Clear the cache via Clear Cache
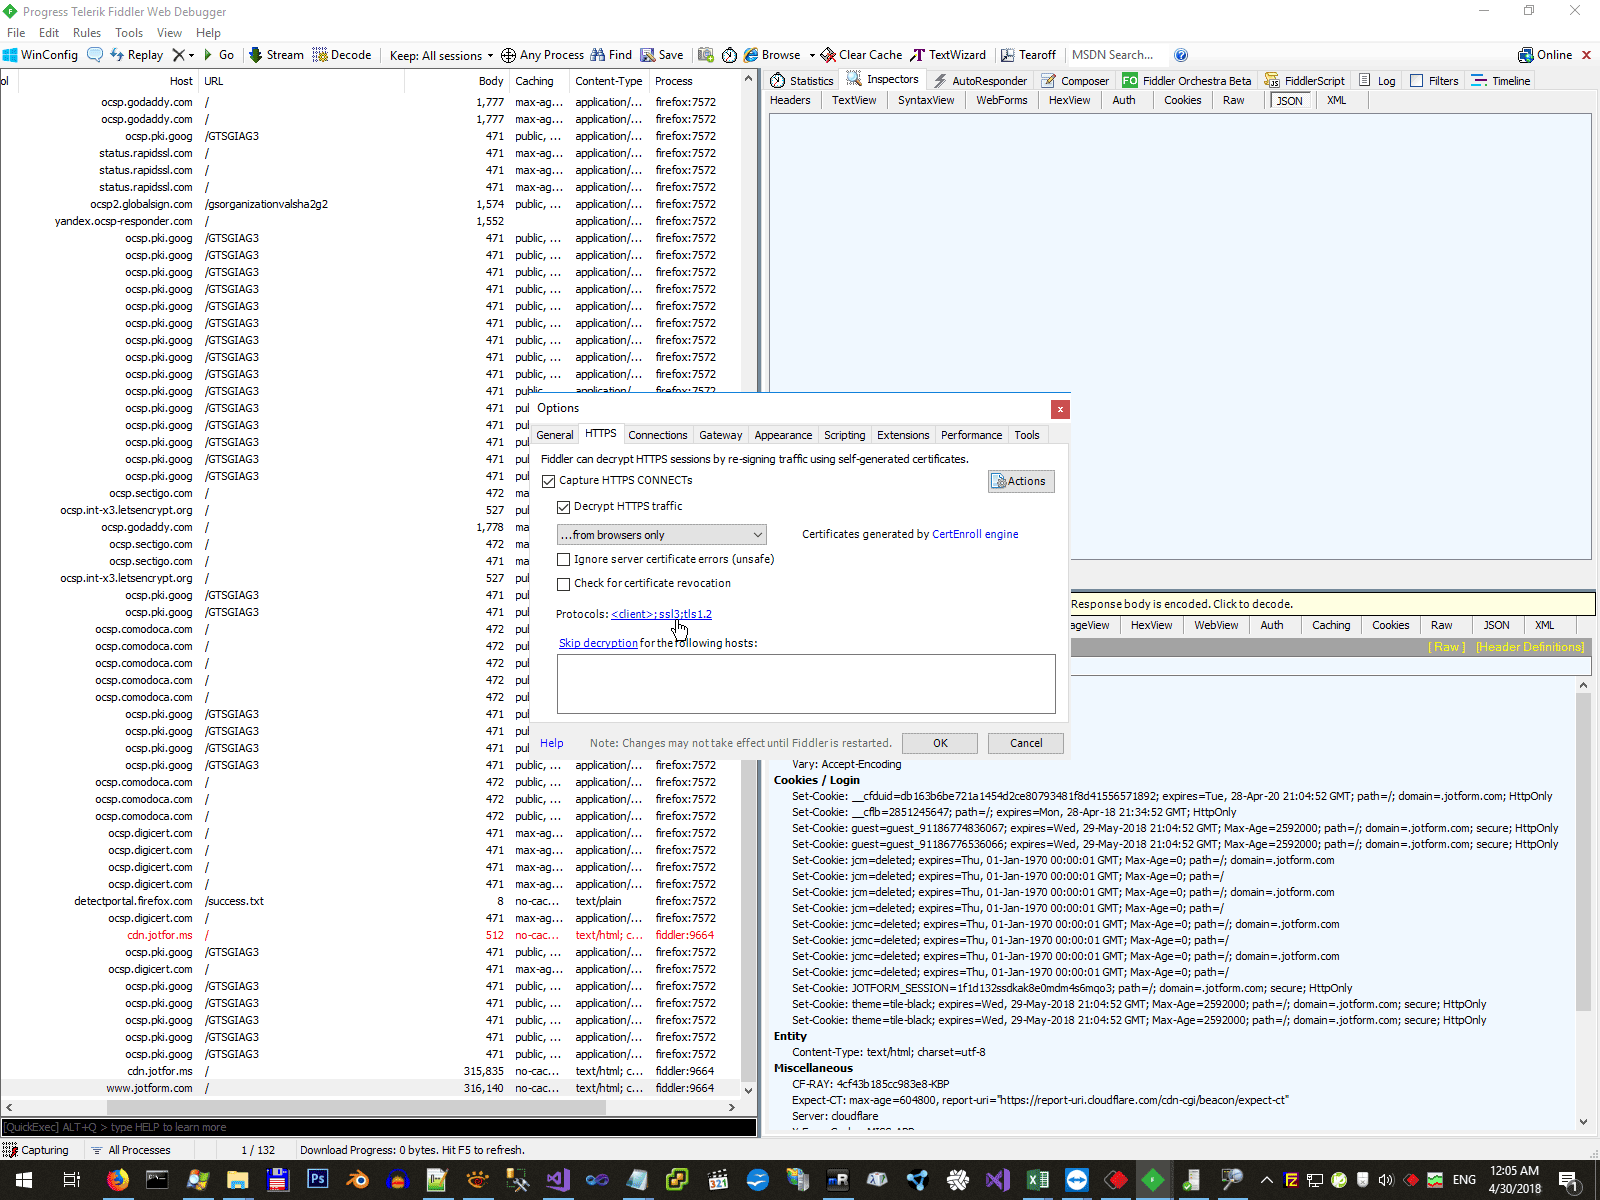 click(861, 55)
